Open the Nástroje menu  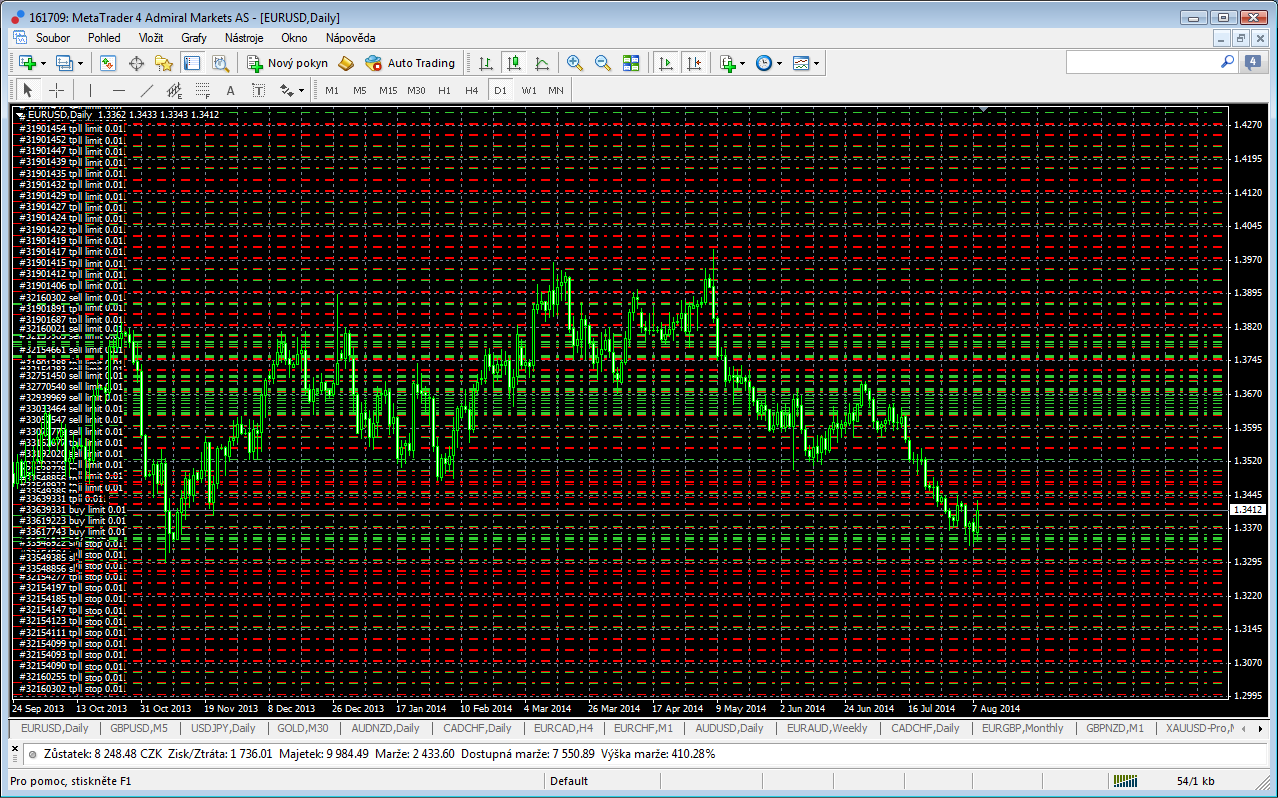[244, 37]
